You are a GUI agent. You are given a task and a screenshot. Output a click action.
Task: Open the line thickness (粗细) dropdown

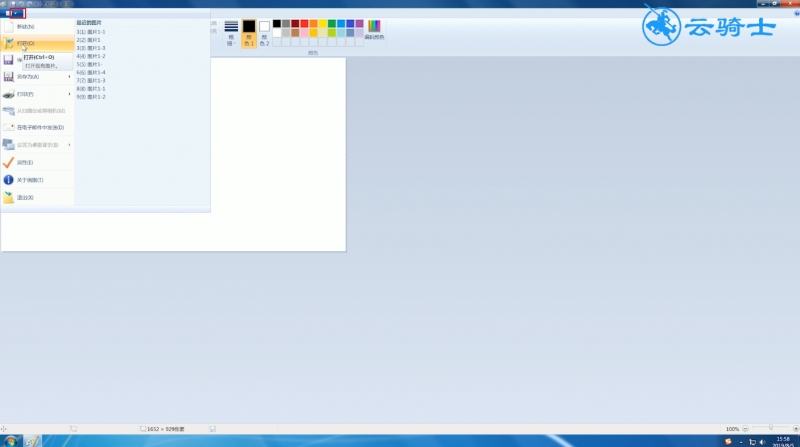point(231,33)
